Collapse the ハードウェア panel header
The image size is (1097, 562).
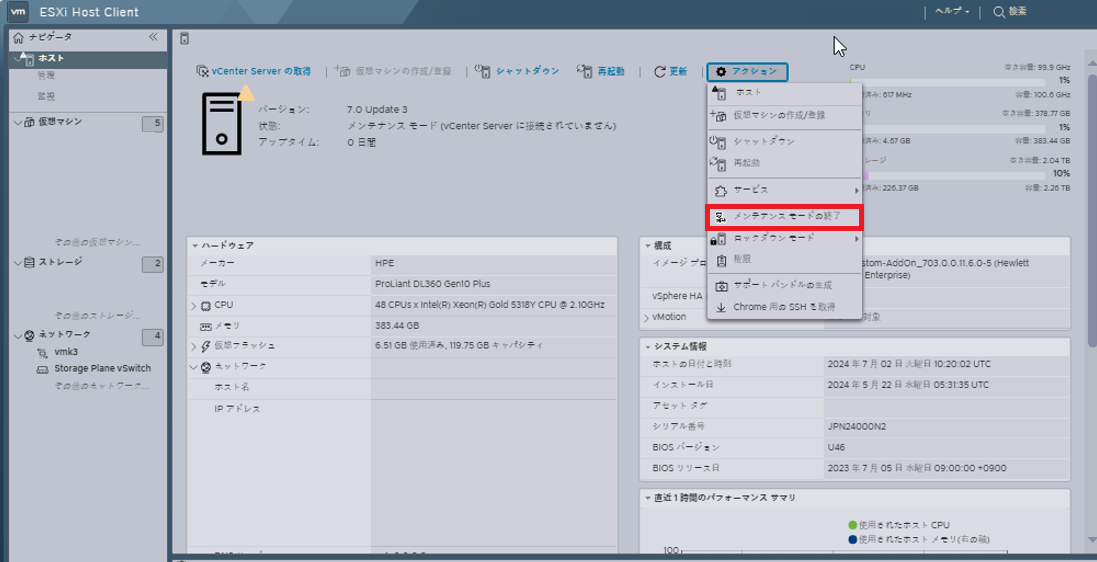[x=196, y=246]
